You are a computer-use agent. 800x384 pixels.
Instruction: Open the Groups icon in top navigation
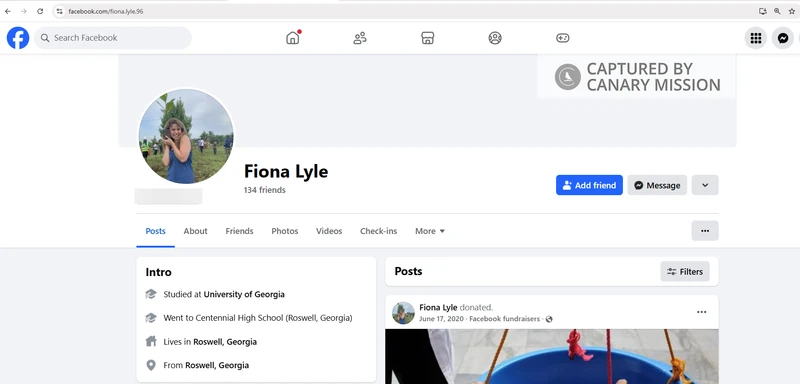coord(495,38)
